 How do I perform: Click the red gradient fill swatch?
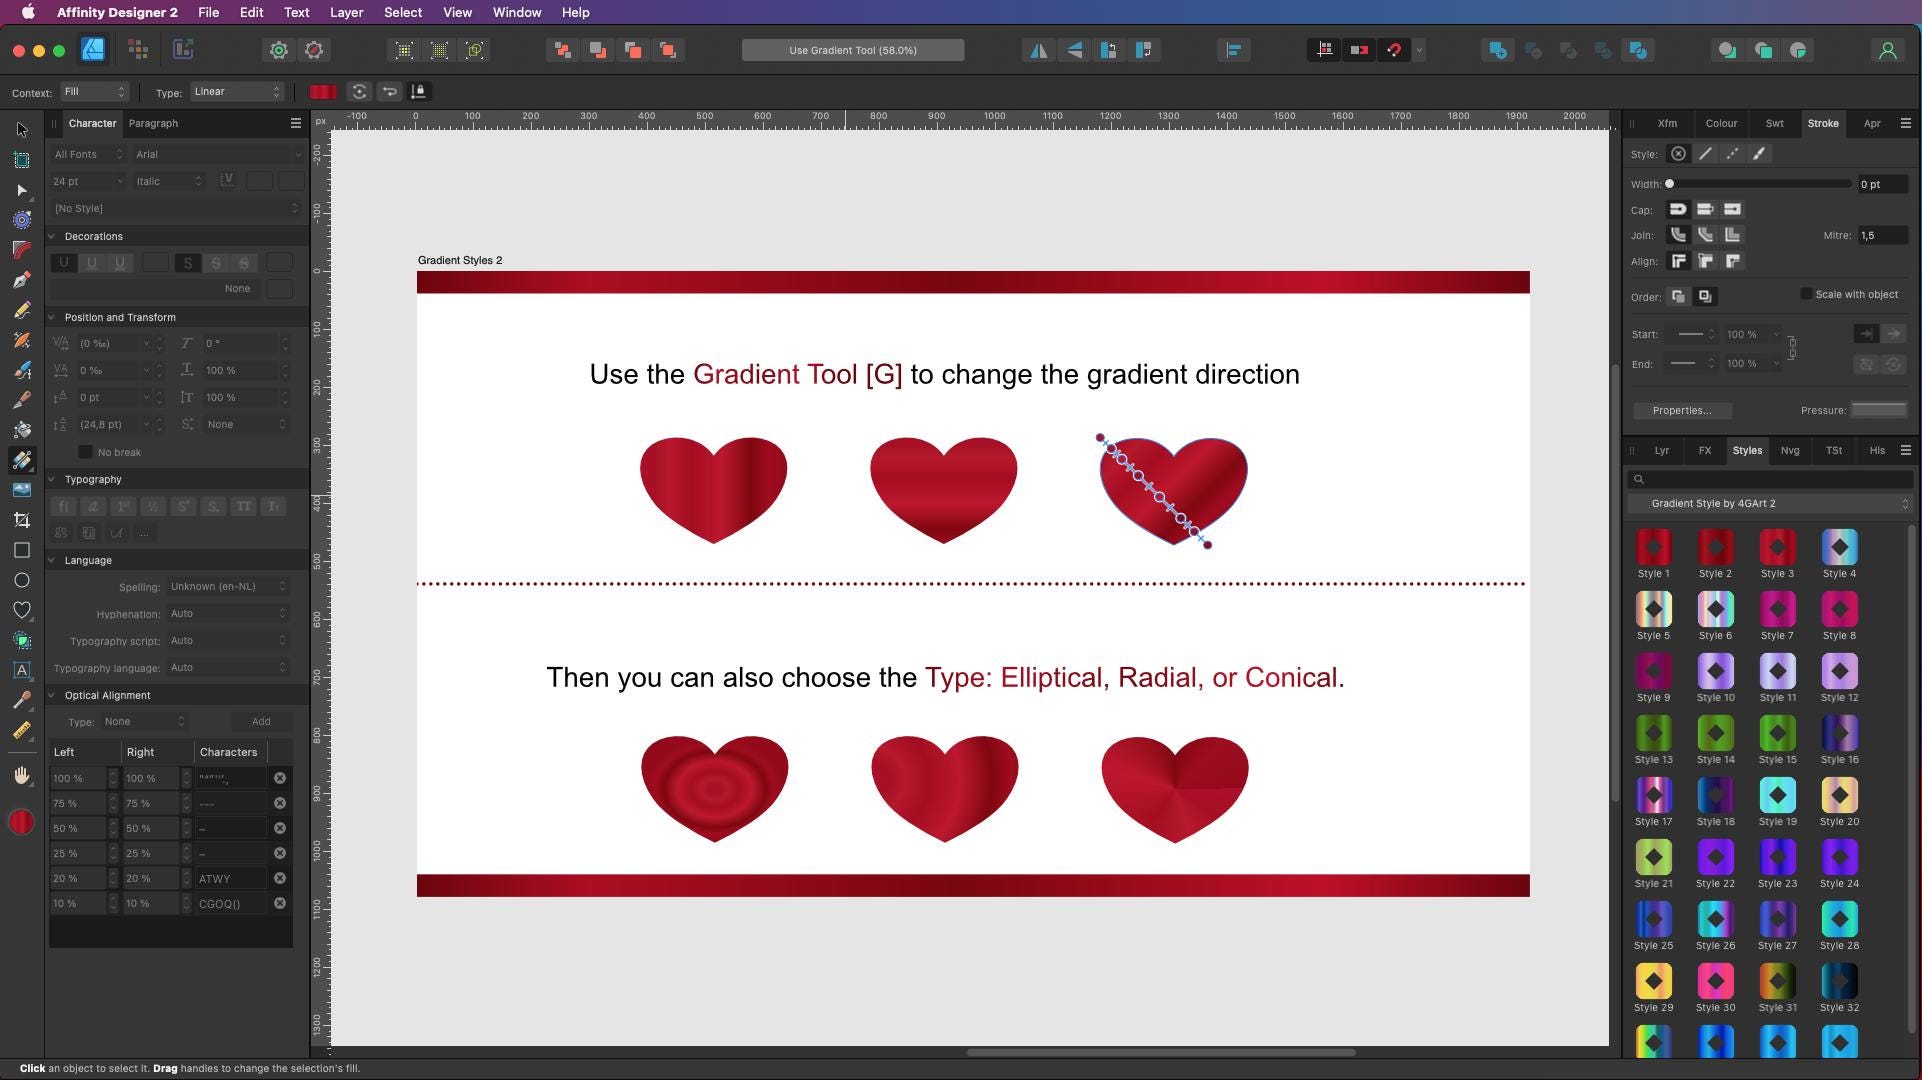[322, 92]
